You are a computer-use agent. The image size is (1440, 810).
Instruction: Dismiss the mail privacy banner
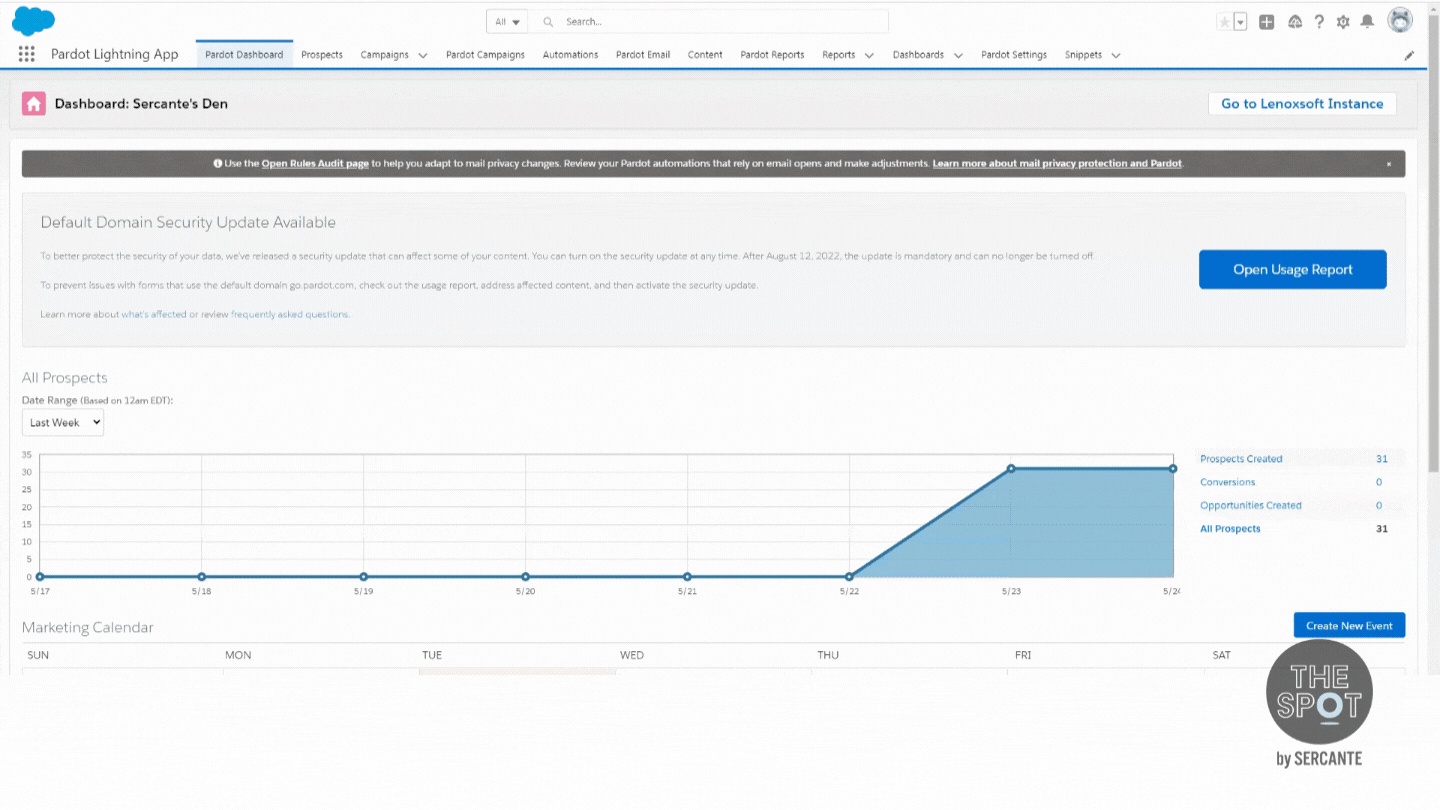click(x=1388, y=164)
